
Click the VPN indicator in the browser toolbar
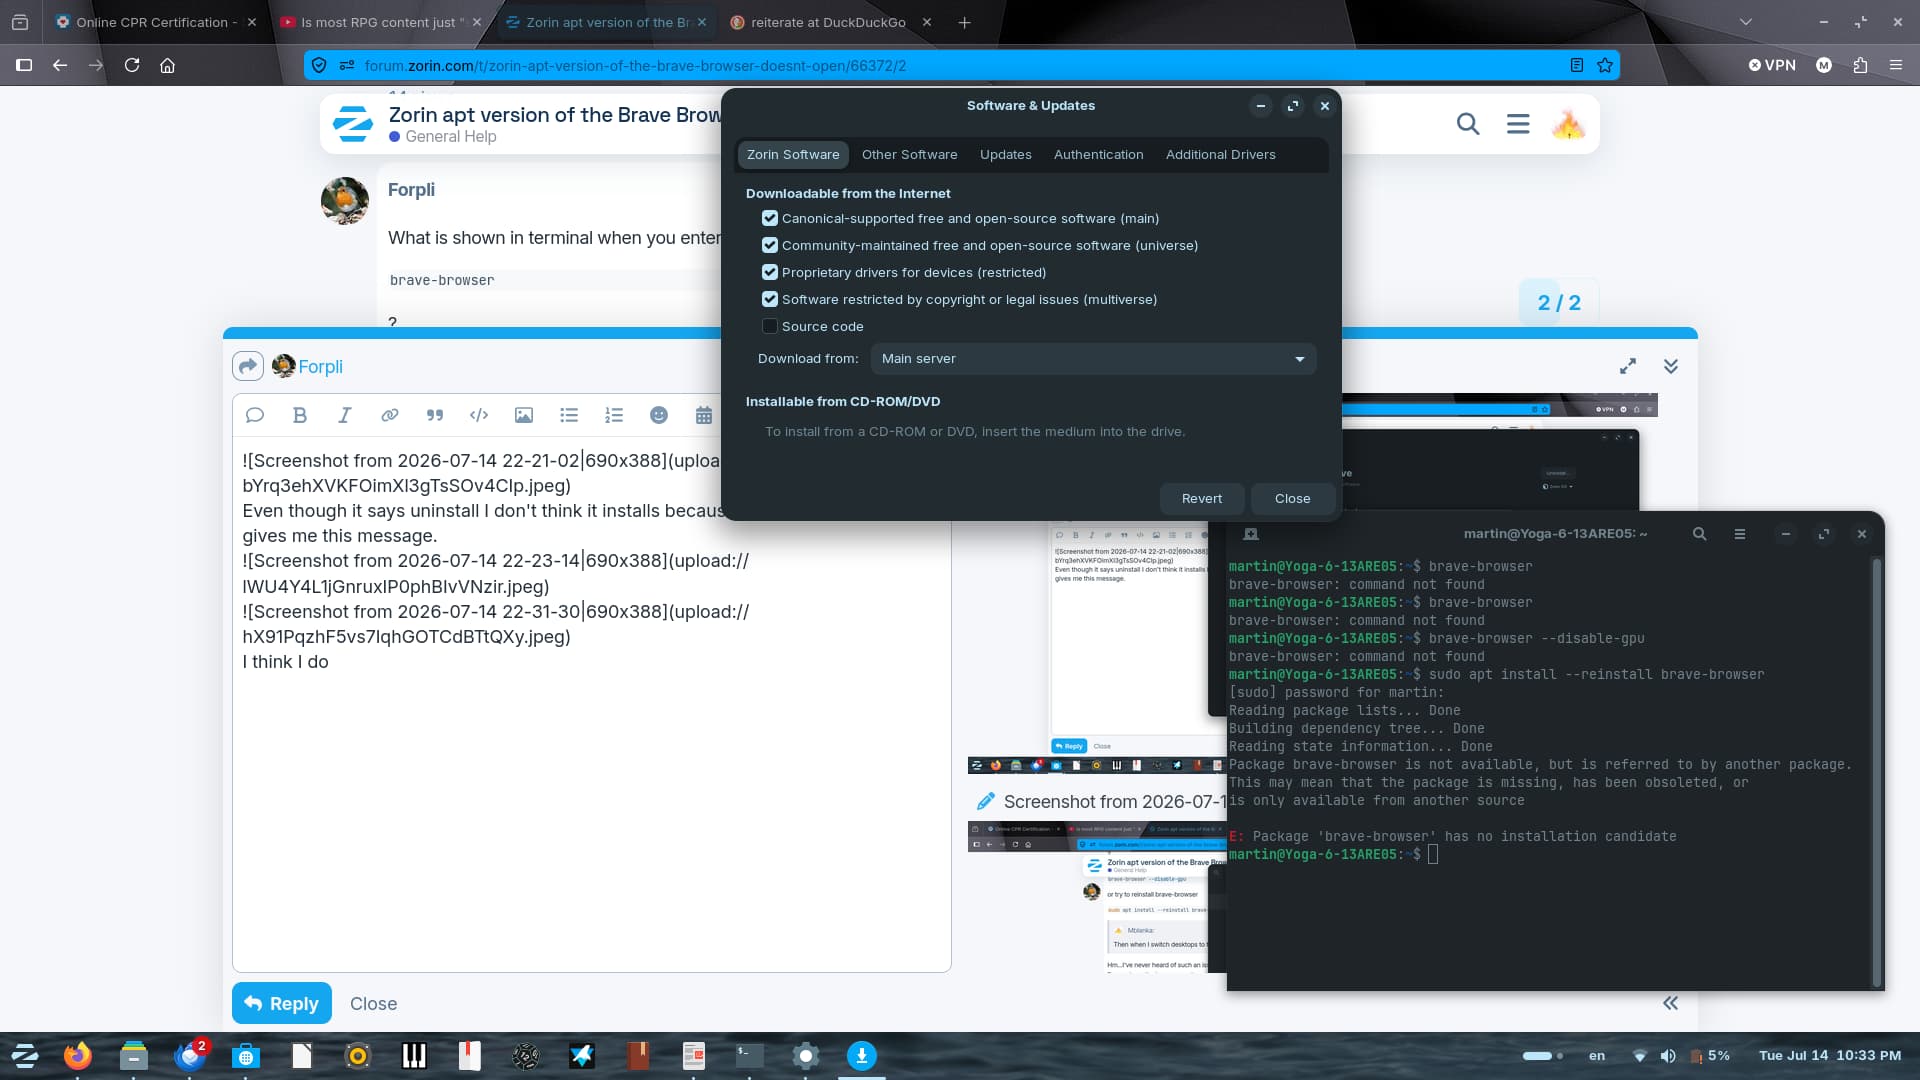pyautogui.click(x=1772, y=65)
